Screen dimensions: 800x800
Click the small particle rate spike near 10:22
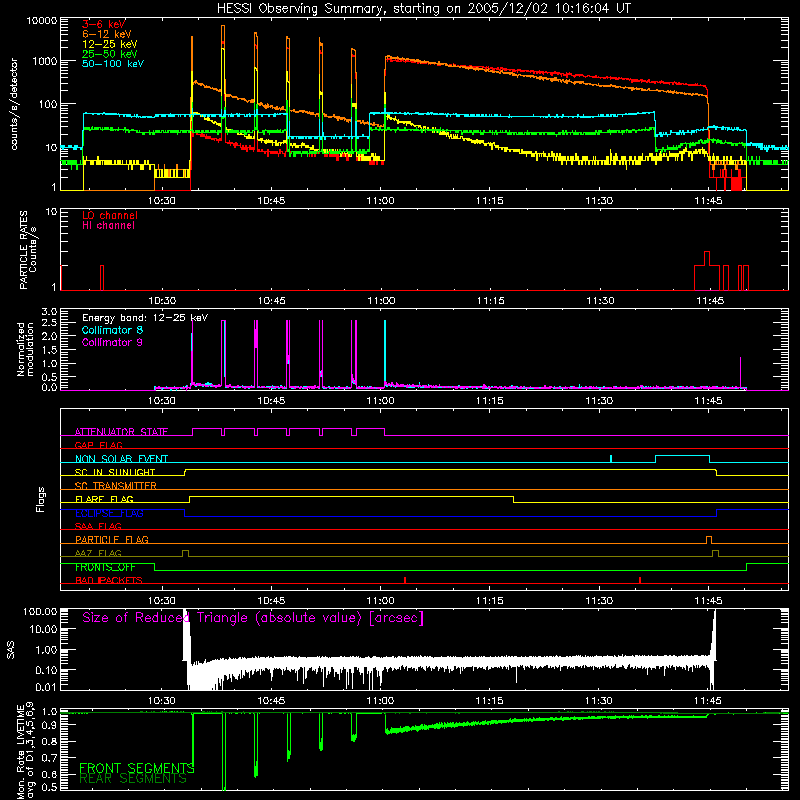[102, 278]
